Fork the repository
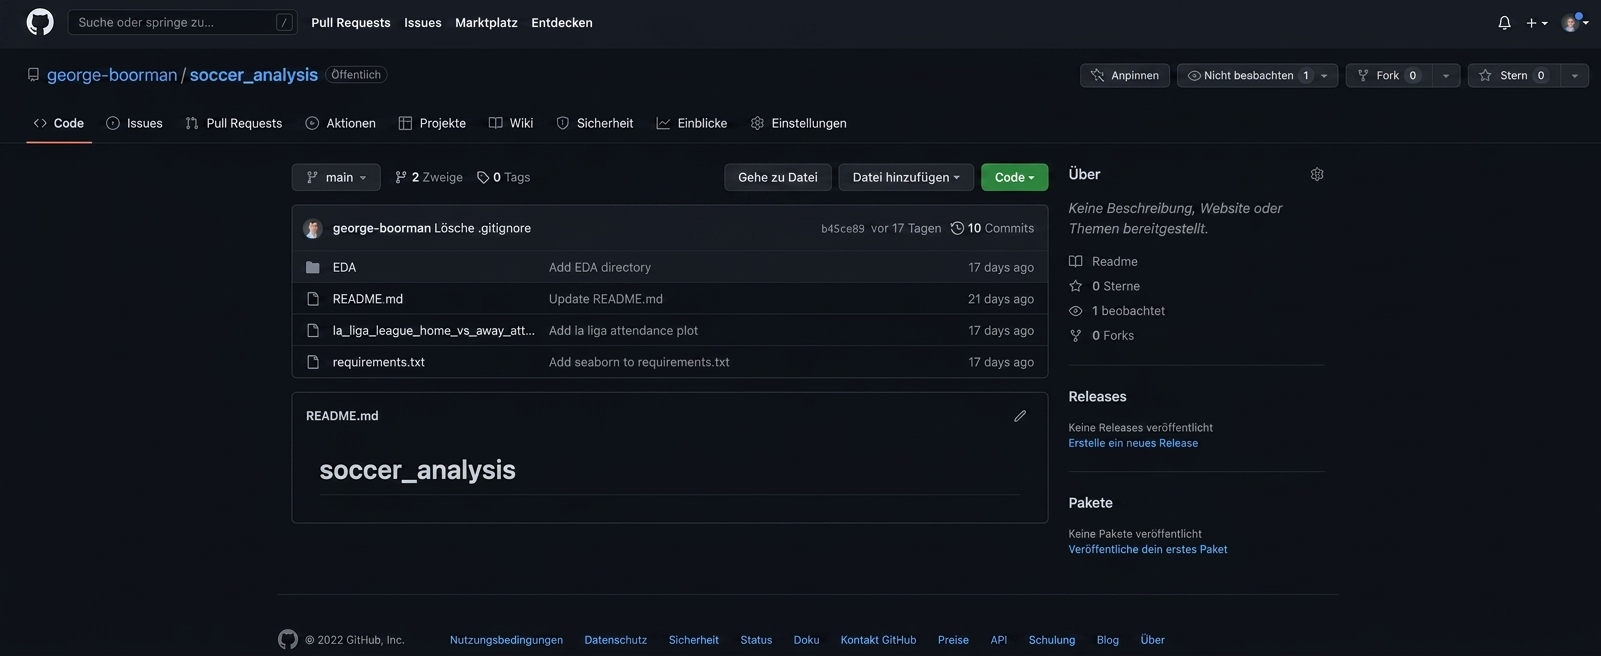 click(1389, 75)
